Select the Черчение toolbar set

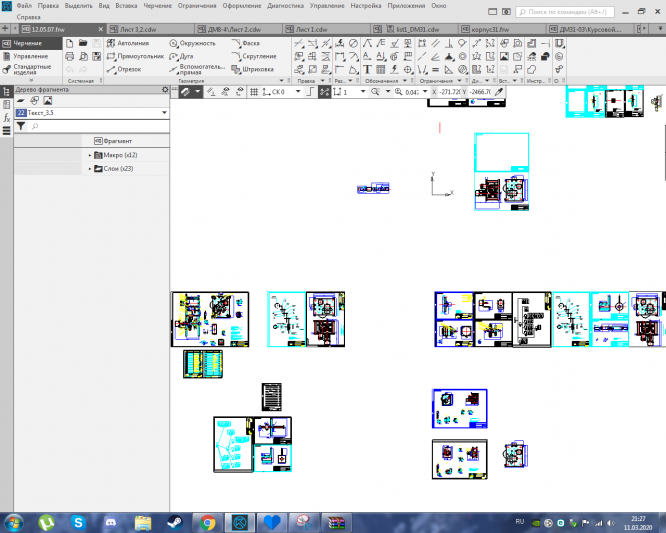[x=31, y=43]
